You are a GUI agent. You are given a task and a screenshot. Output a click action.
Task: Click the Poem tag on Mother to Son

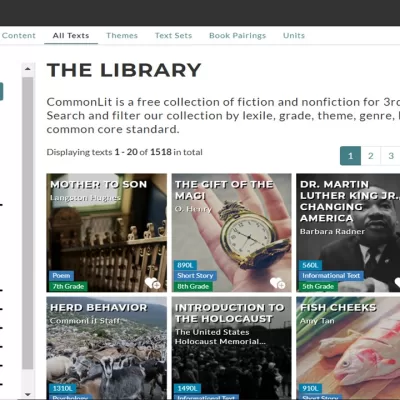[x=61, y=276]
